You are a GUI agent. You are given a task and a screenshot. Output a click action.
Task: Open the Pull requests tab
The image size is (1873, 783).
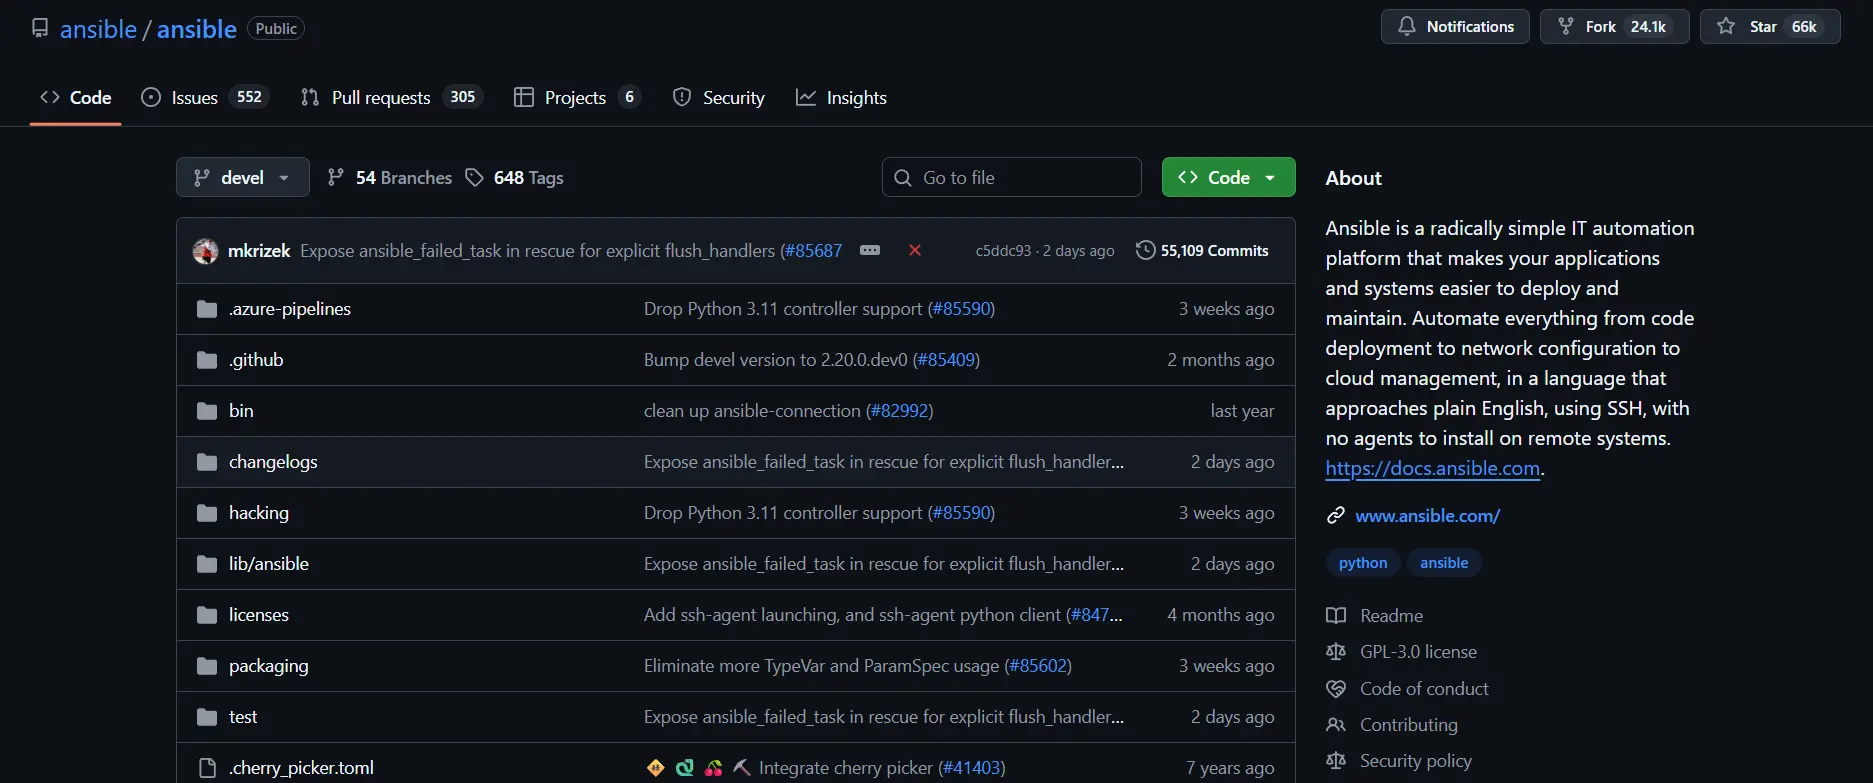(392, 97)
